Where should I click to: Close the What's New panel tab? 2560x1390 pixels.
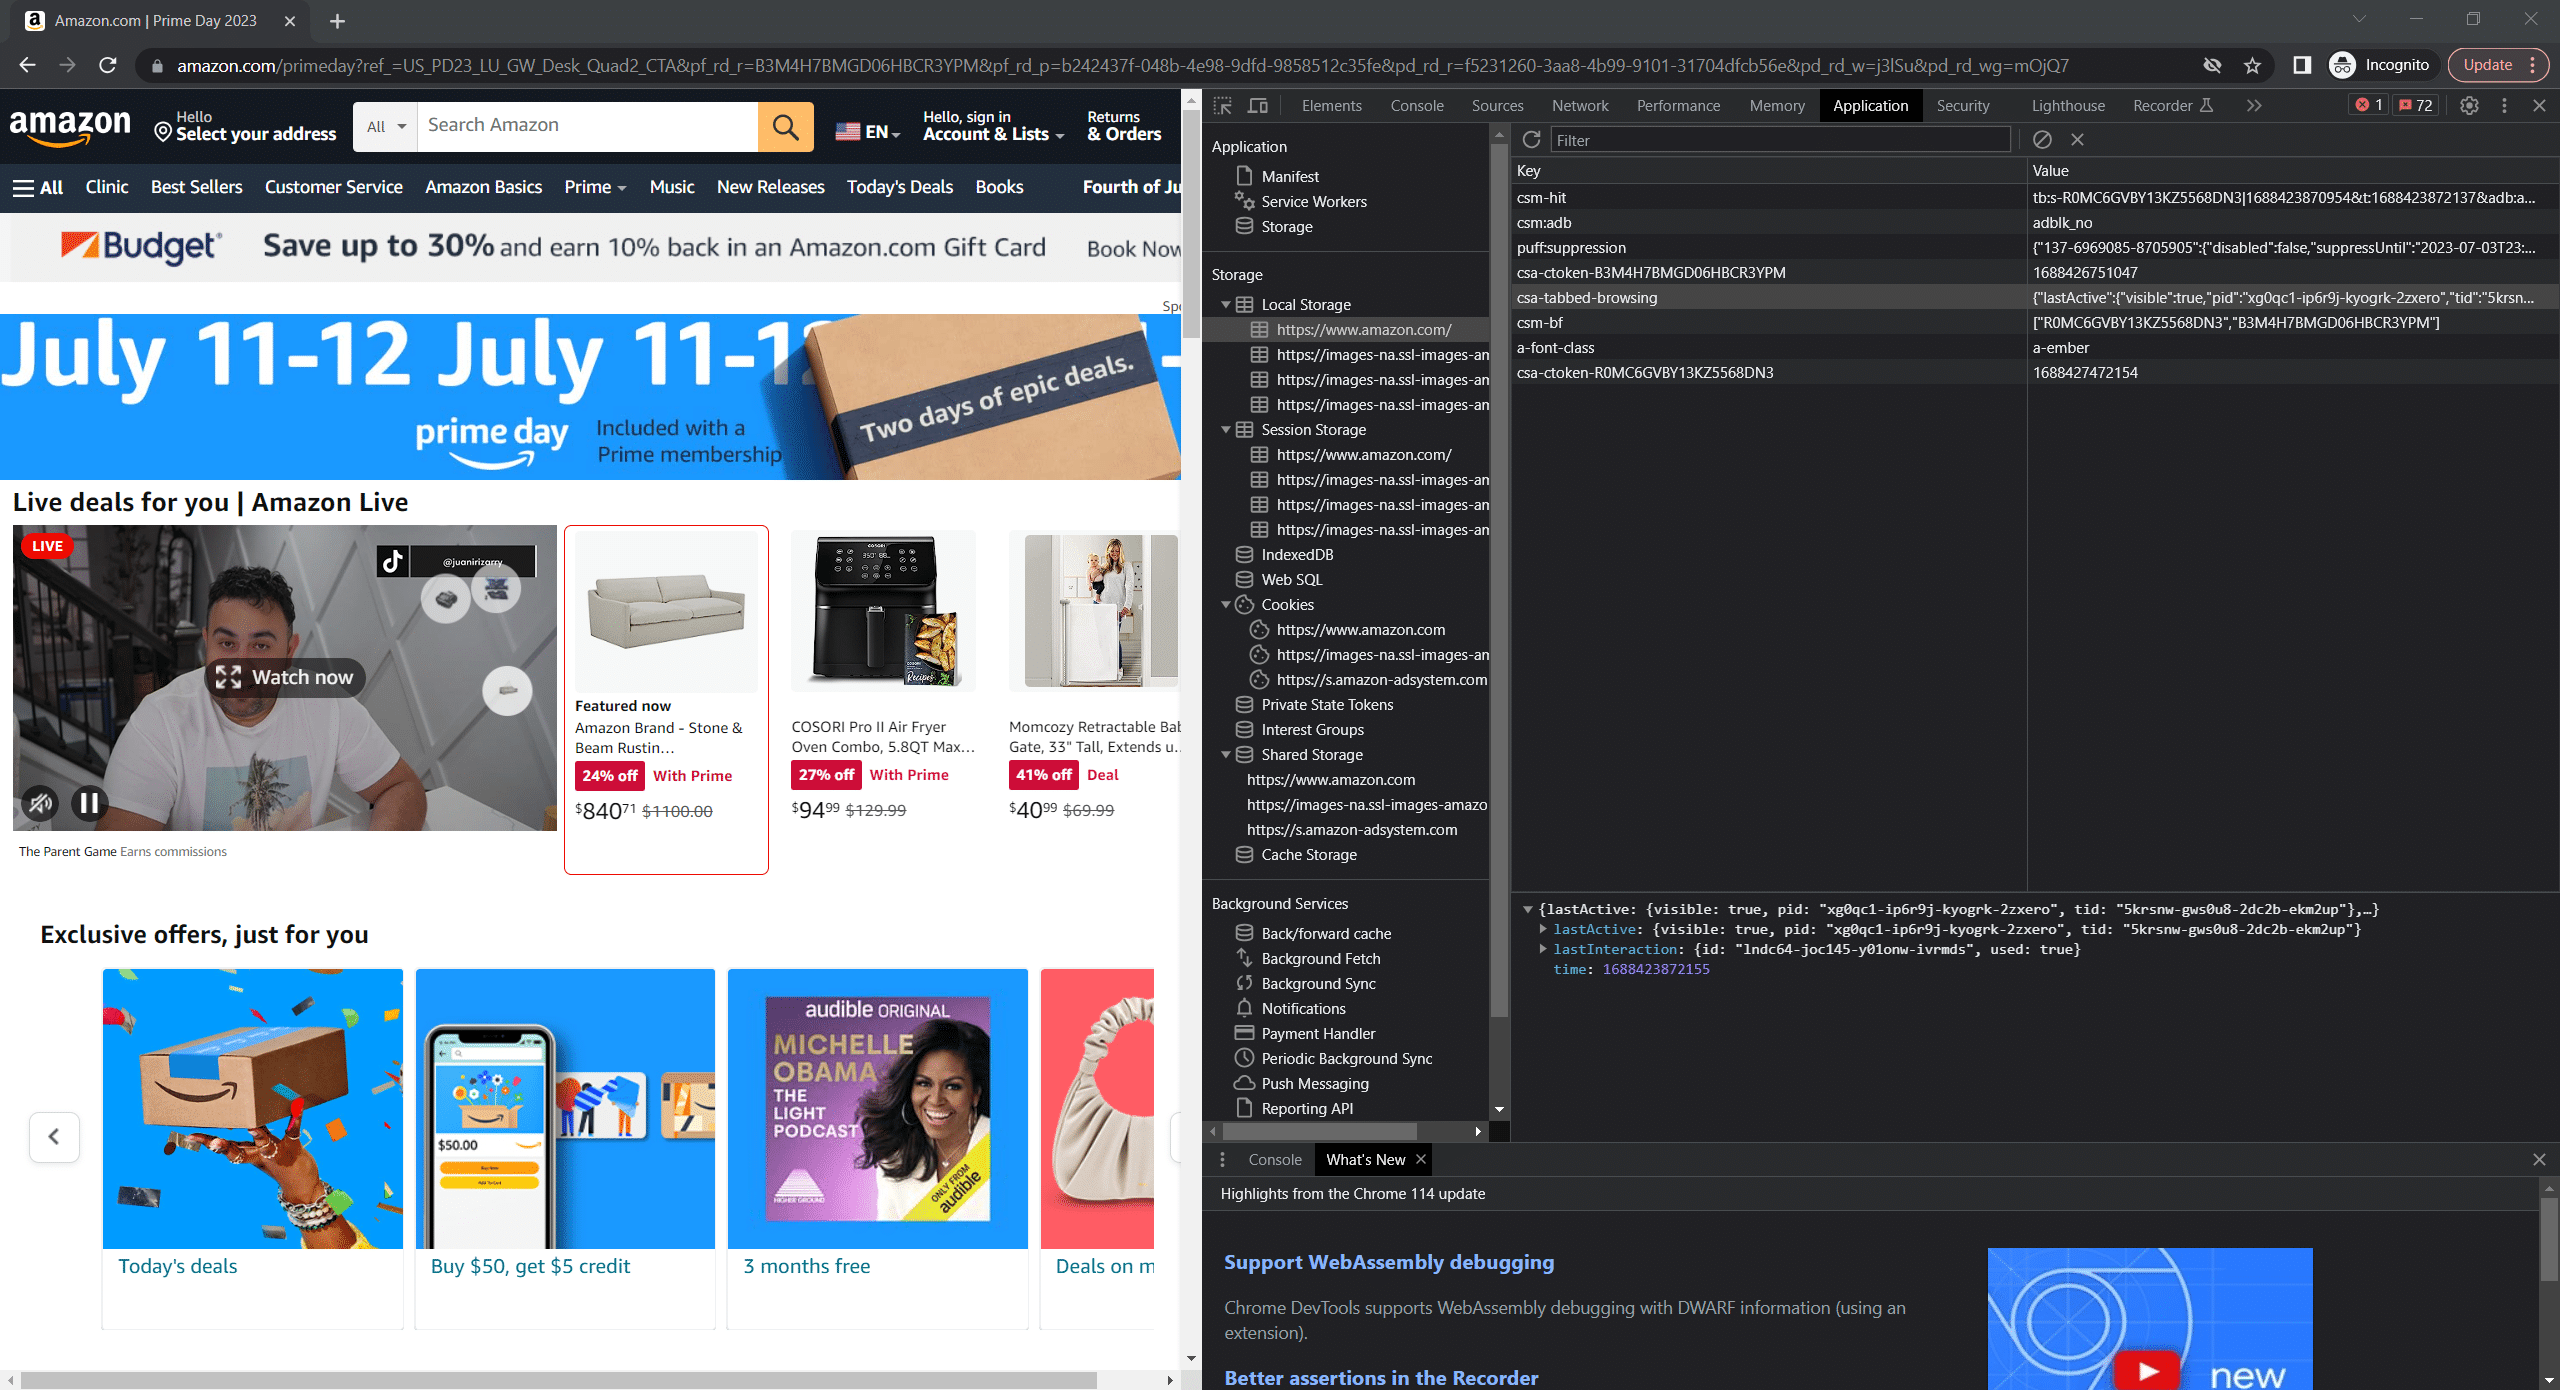1422,1159
